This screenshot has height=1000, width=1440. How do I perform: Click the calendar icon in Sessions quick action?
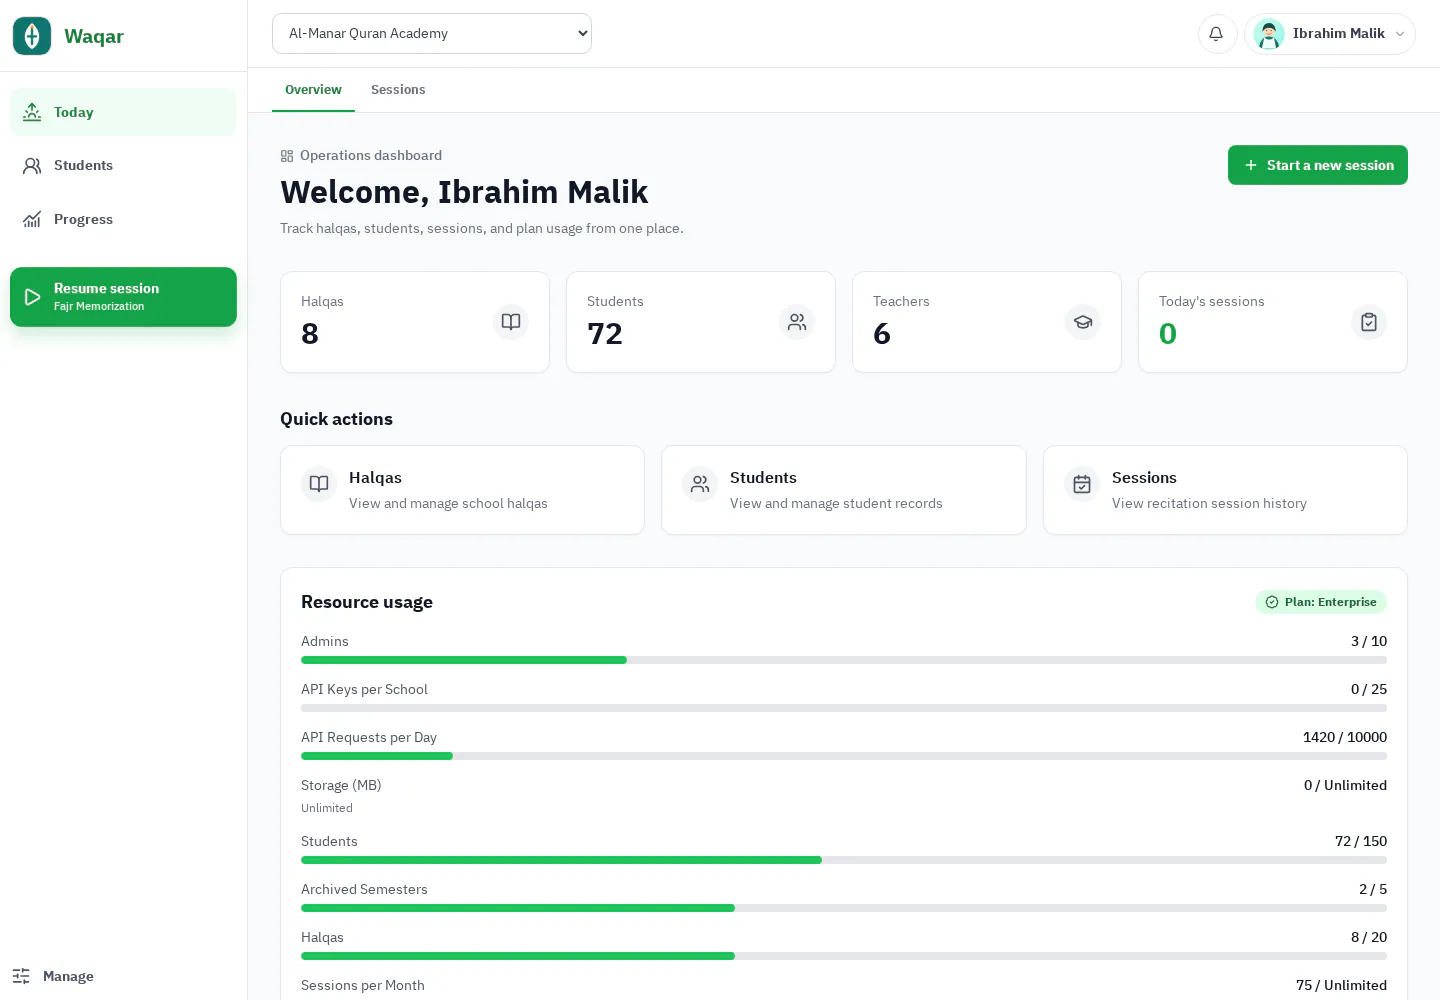[1082, 484]
